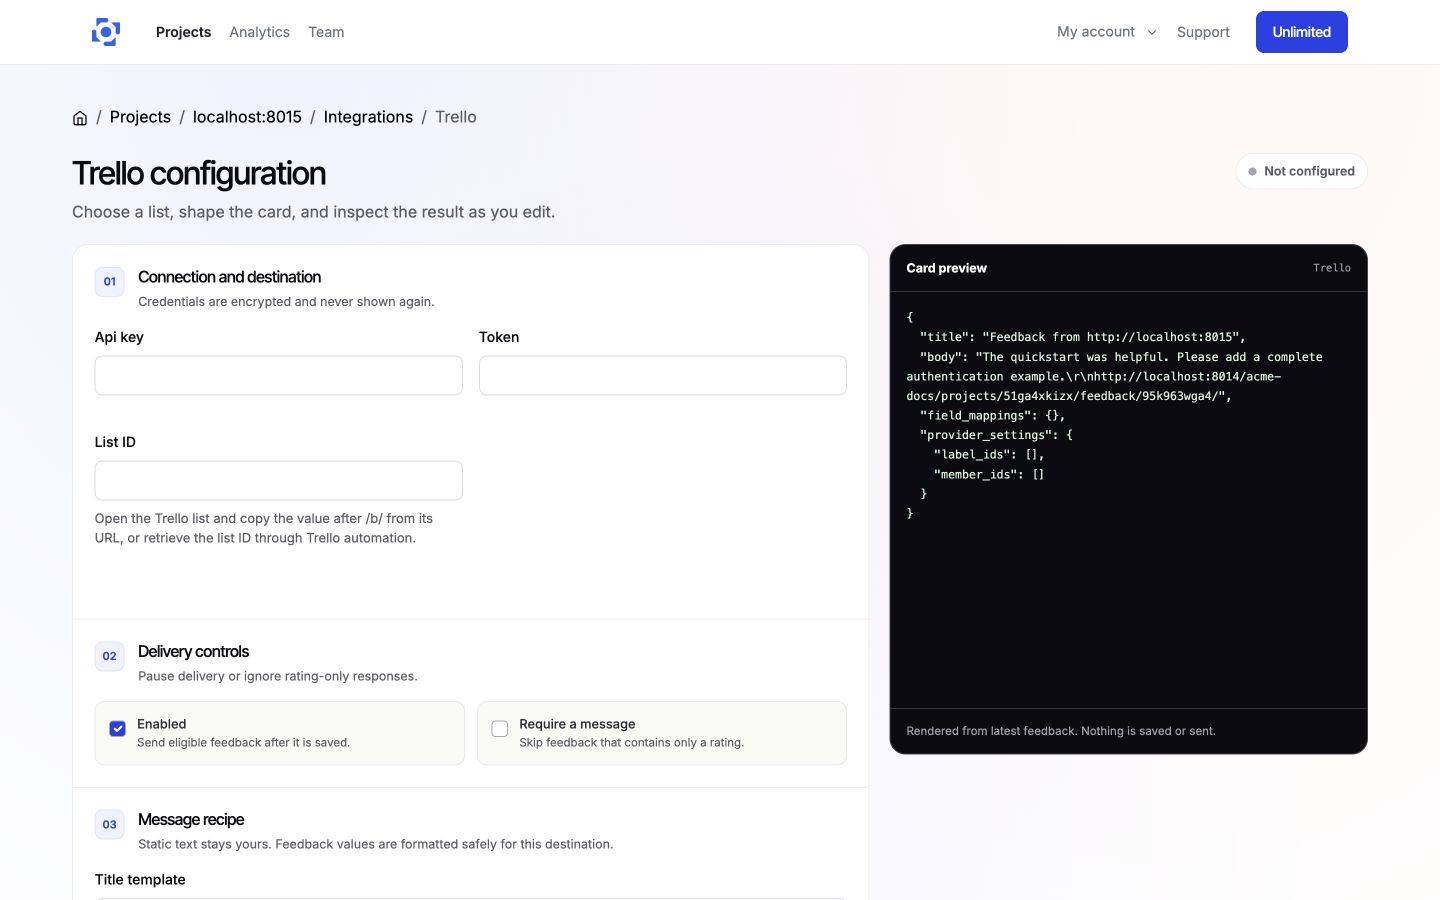1440x900 pixels.
Task: Go to home via breadcrumb house icon
Action: (80, 118)
